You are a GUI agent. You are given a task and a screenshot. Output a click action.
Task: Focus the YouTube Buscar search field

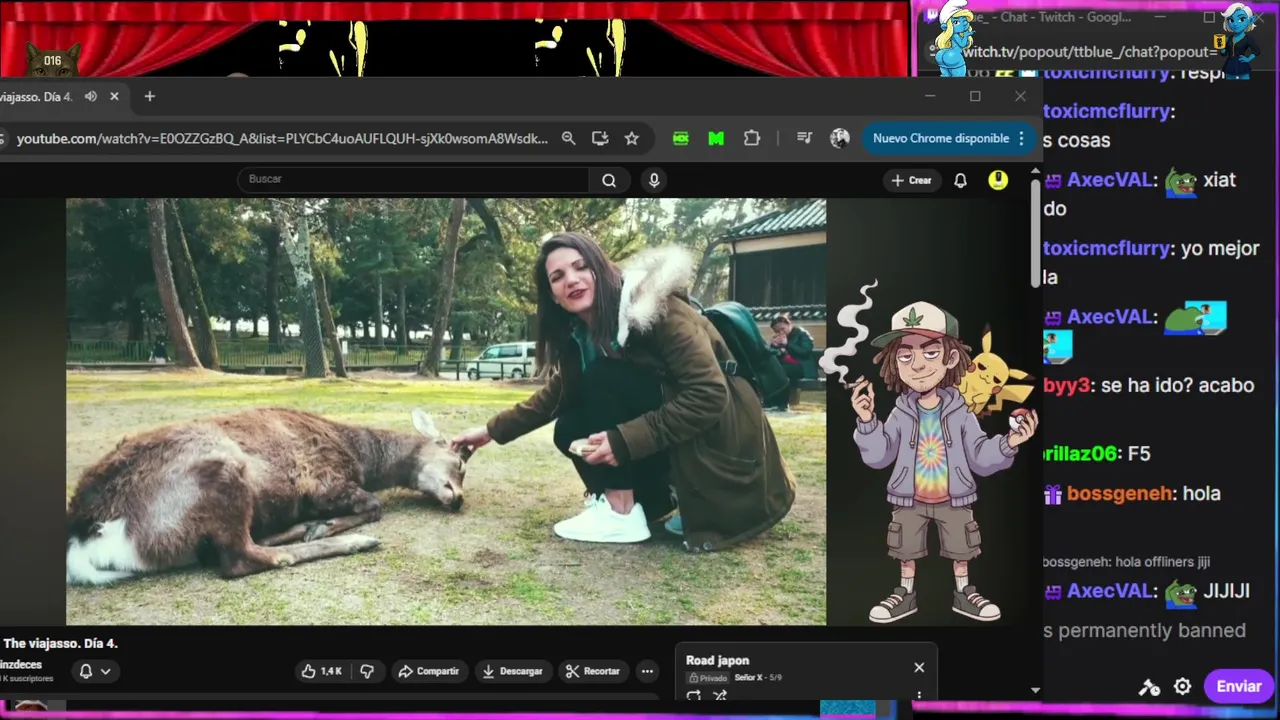coord(413,179)
